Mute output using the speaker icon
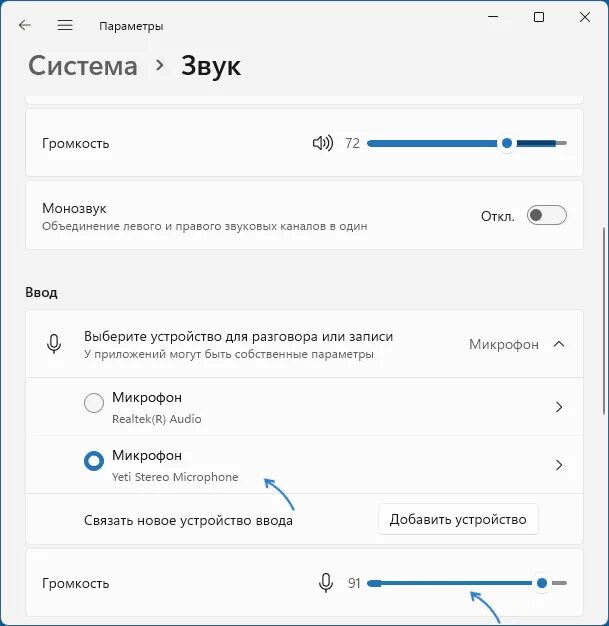Image resolution: width=609 pixels, height=626 pixels. [x=323, y=143]
